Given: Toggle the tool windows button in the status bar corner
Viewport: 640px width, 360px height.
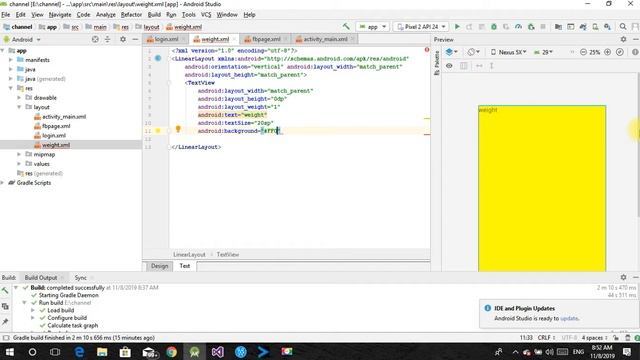Looking at the screenshot, I should (6, 338).
